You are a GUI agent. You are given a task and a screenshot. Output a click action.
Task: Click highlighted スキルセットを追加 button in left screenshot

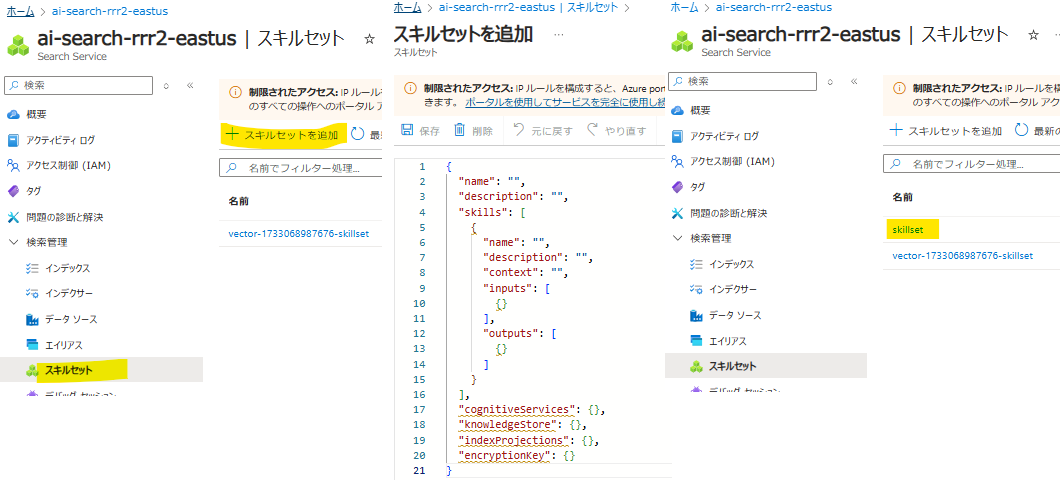[284, 135]
